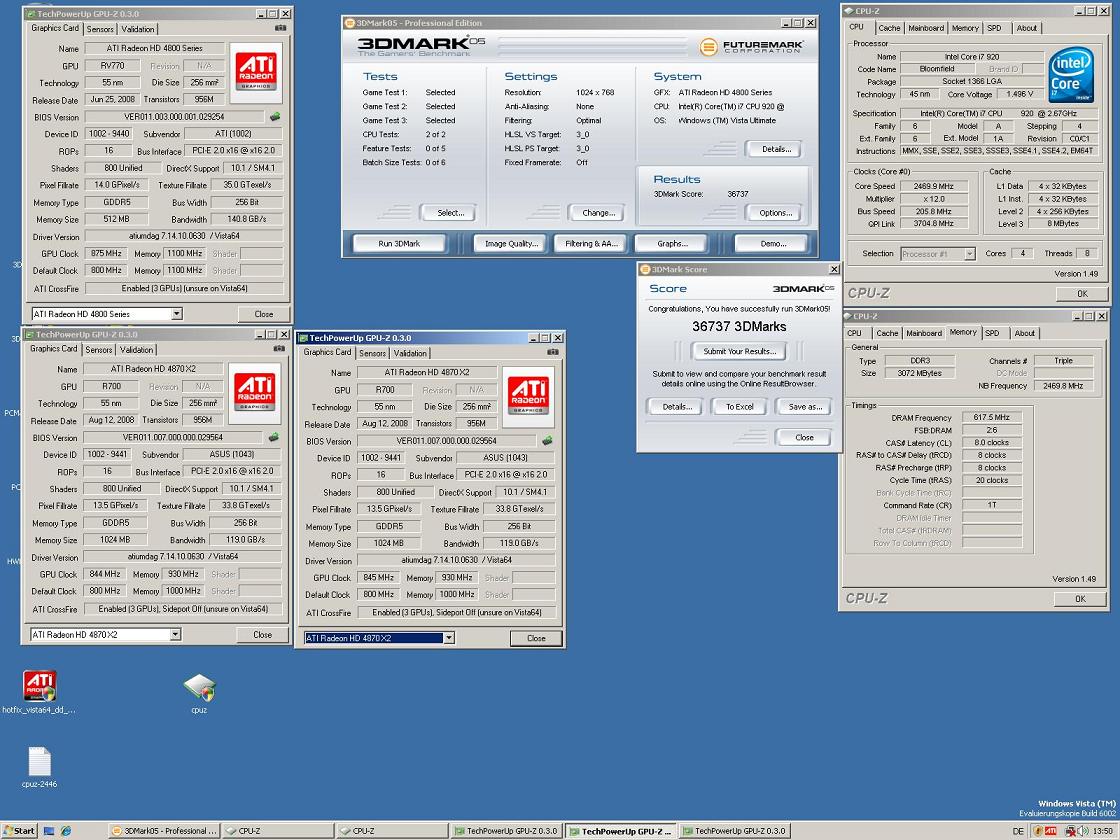
Task: Click the '36737 3DMarks' score text
Action: [x=739, y=326]
